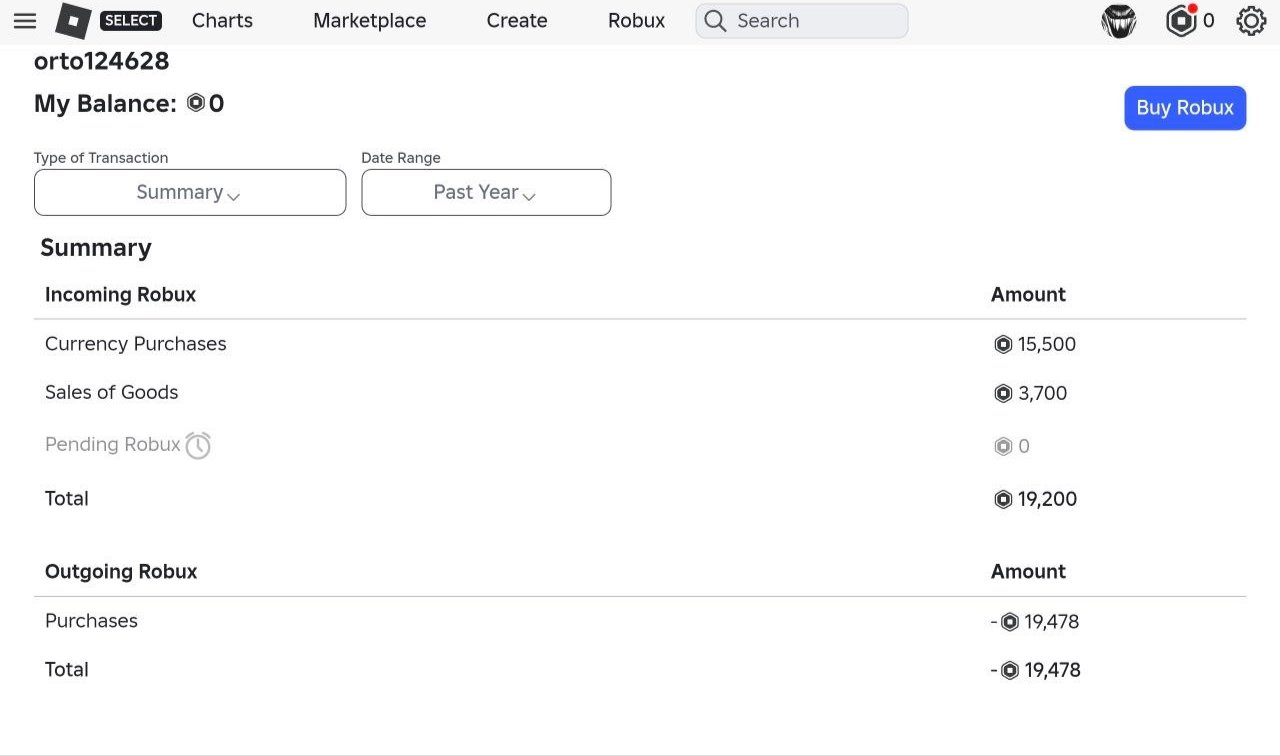Click the Outgoing Robux header
Image resolution: width=1280 pixels, height=756 pixels.
click(x=121, y=571)
